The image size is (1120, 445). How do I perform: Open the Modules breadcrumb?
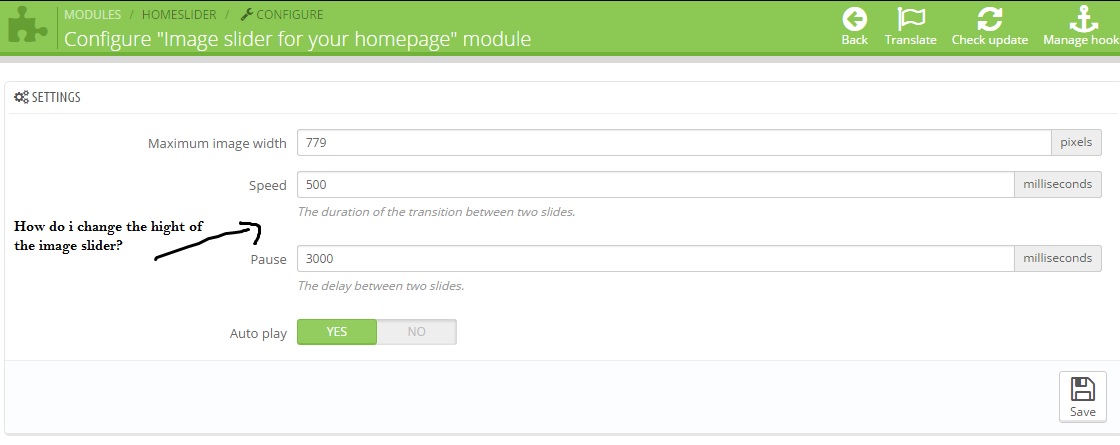93,15
